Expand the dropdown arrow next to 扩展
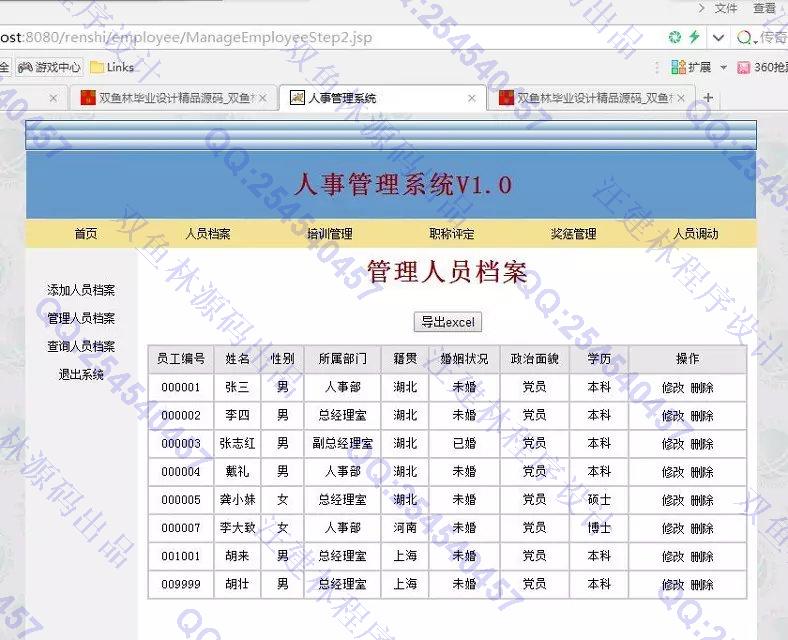Viewport: 788px width, 640px height. (x=723, y=67)
